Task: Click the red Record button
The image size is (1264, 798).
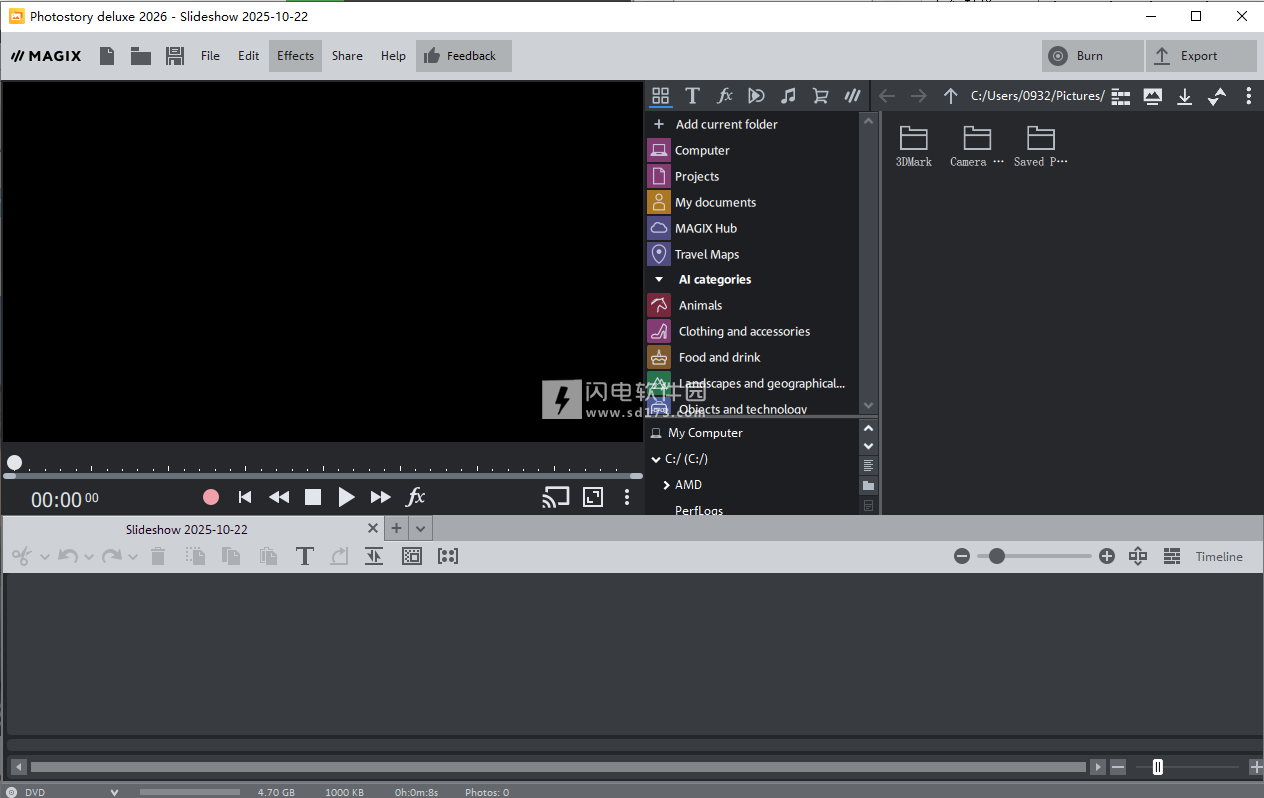Action: pos(211,497)
